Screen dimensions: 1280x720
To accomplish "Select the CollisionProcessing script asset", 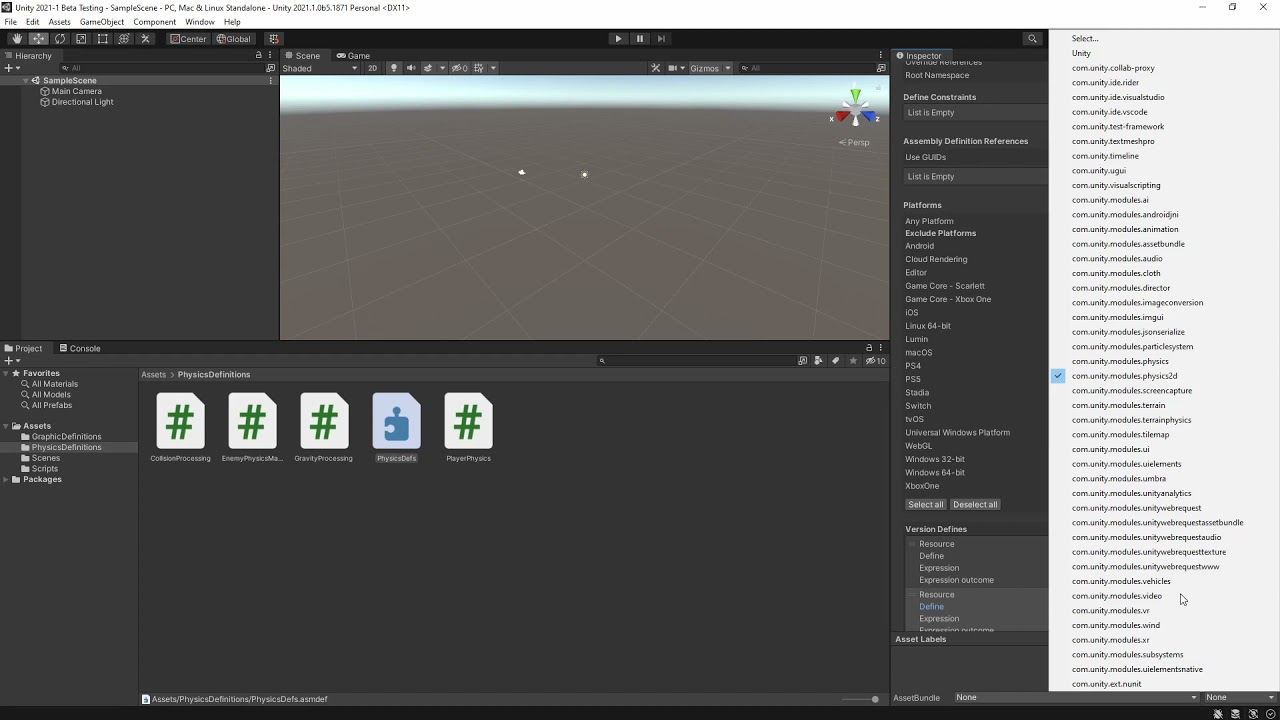I will click(180, 428).
